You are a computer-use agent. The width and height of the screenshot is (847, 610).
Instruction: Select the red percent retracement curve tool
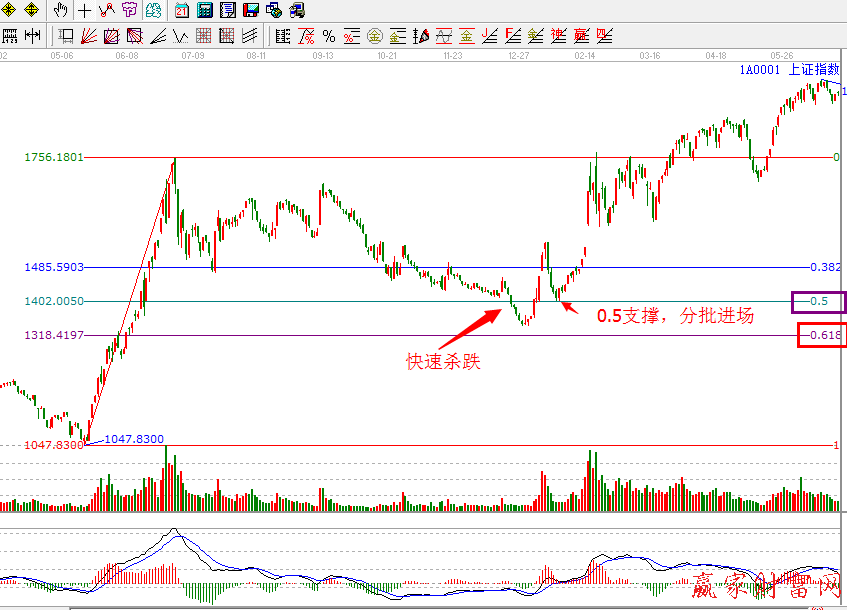tap(306, 36)
